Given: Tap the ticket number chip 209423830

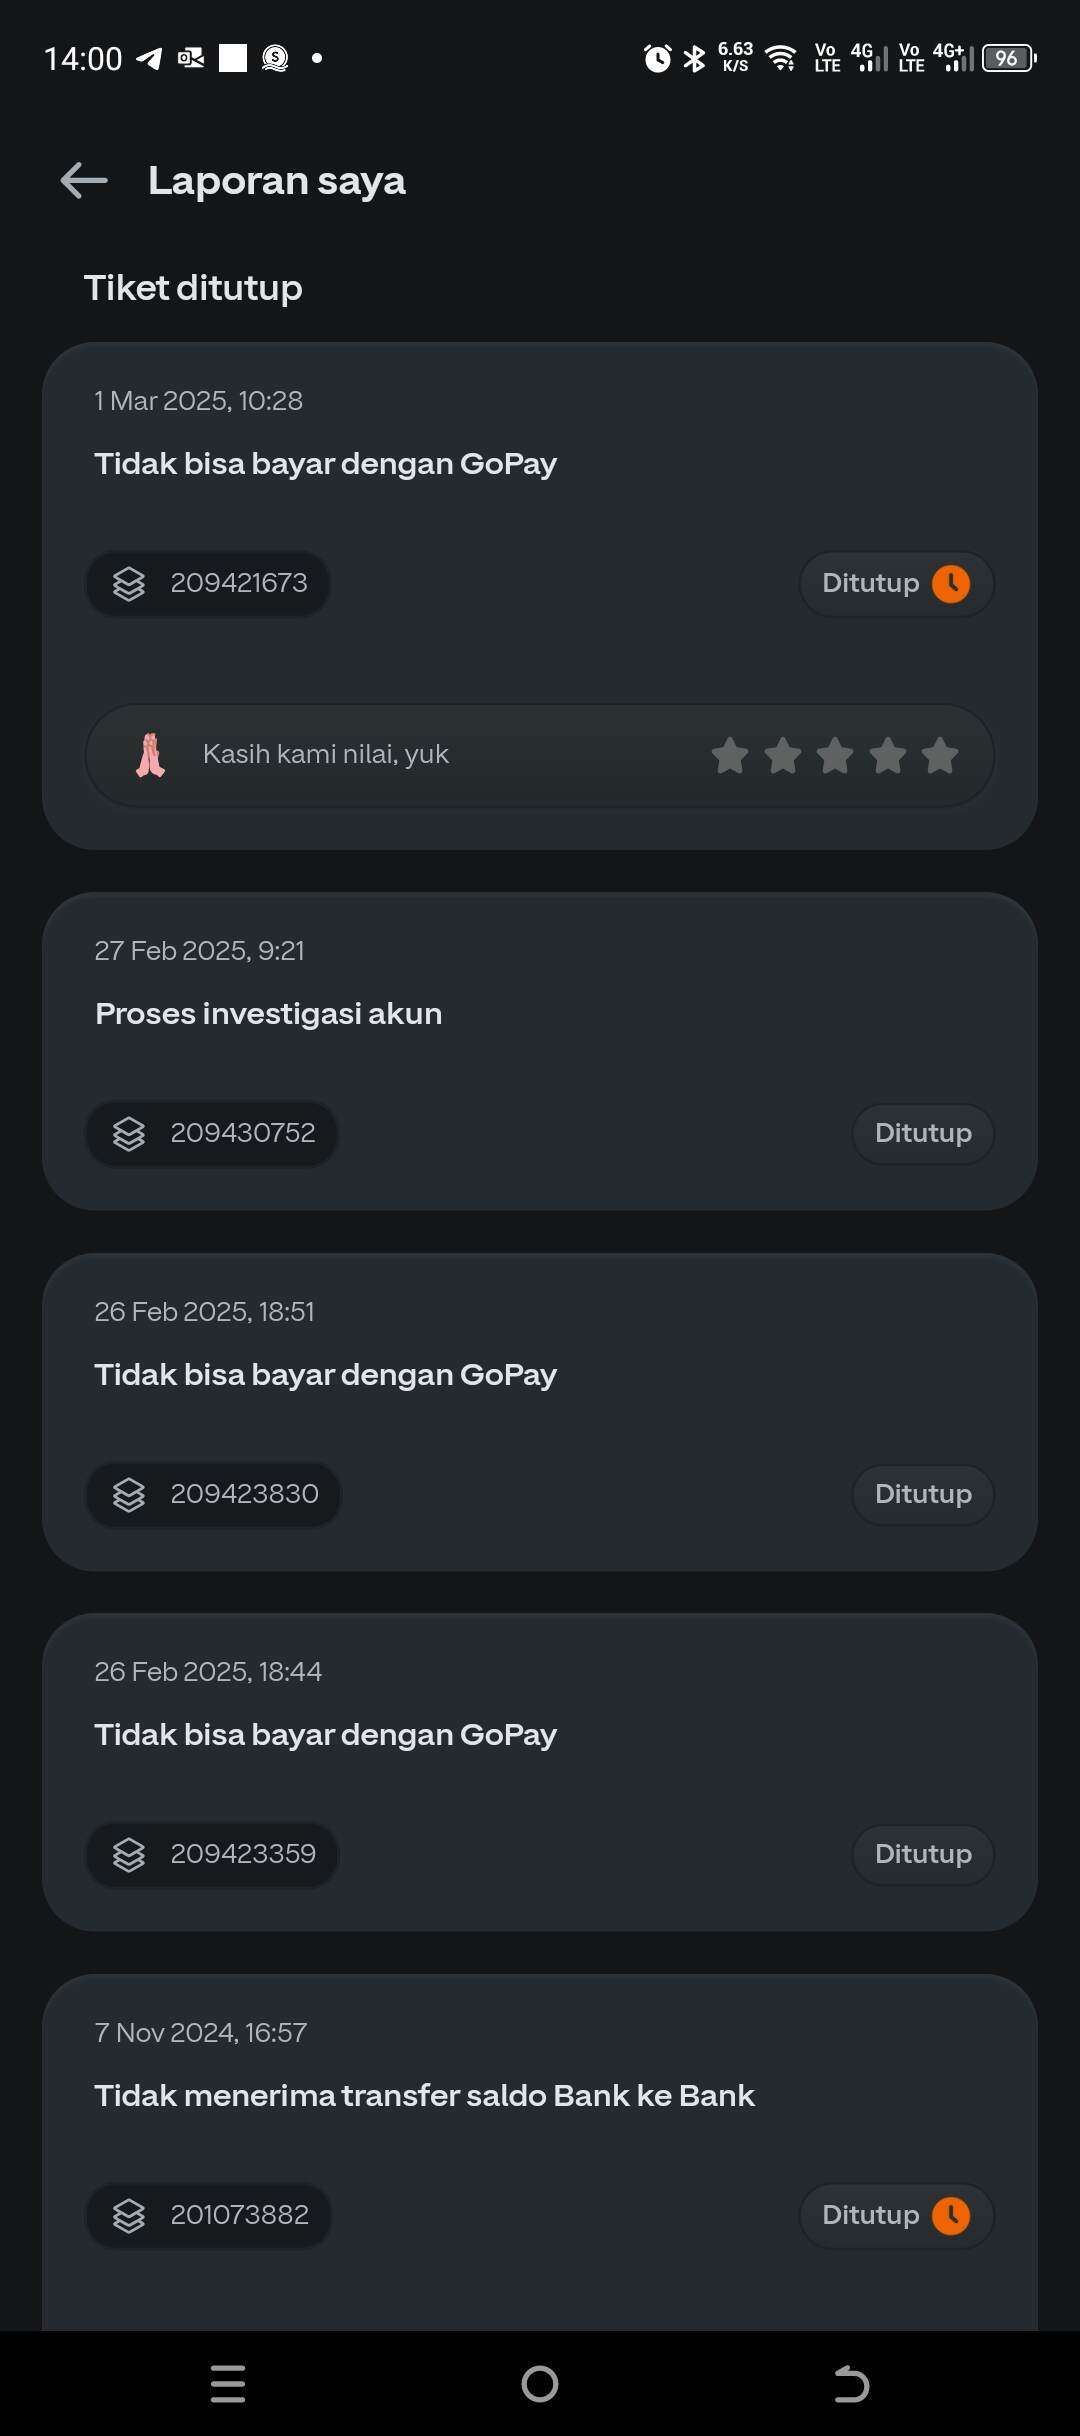Looking at the screenshot, I should pos(214,1495).
